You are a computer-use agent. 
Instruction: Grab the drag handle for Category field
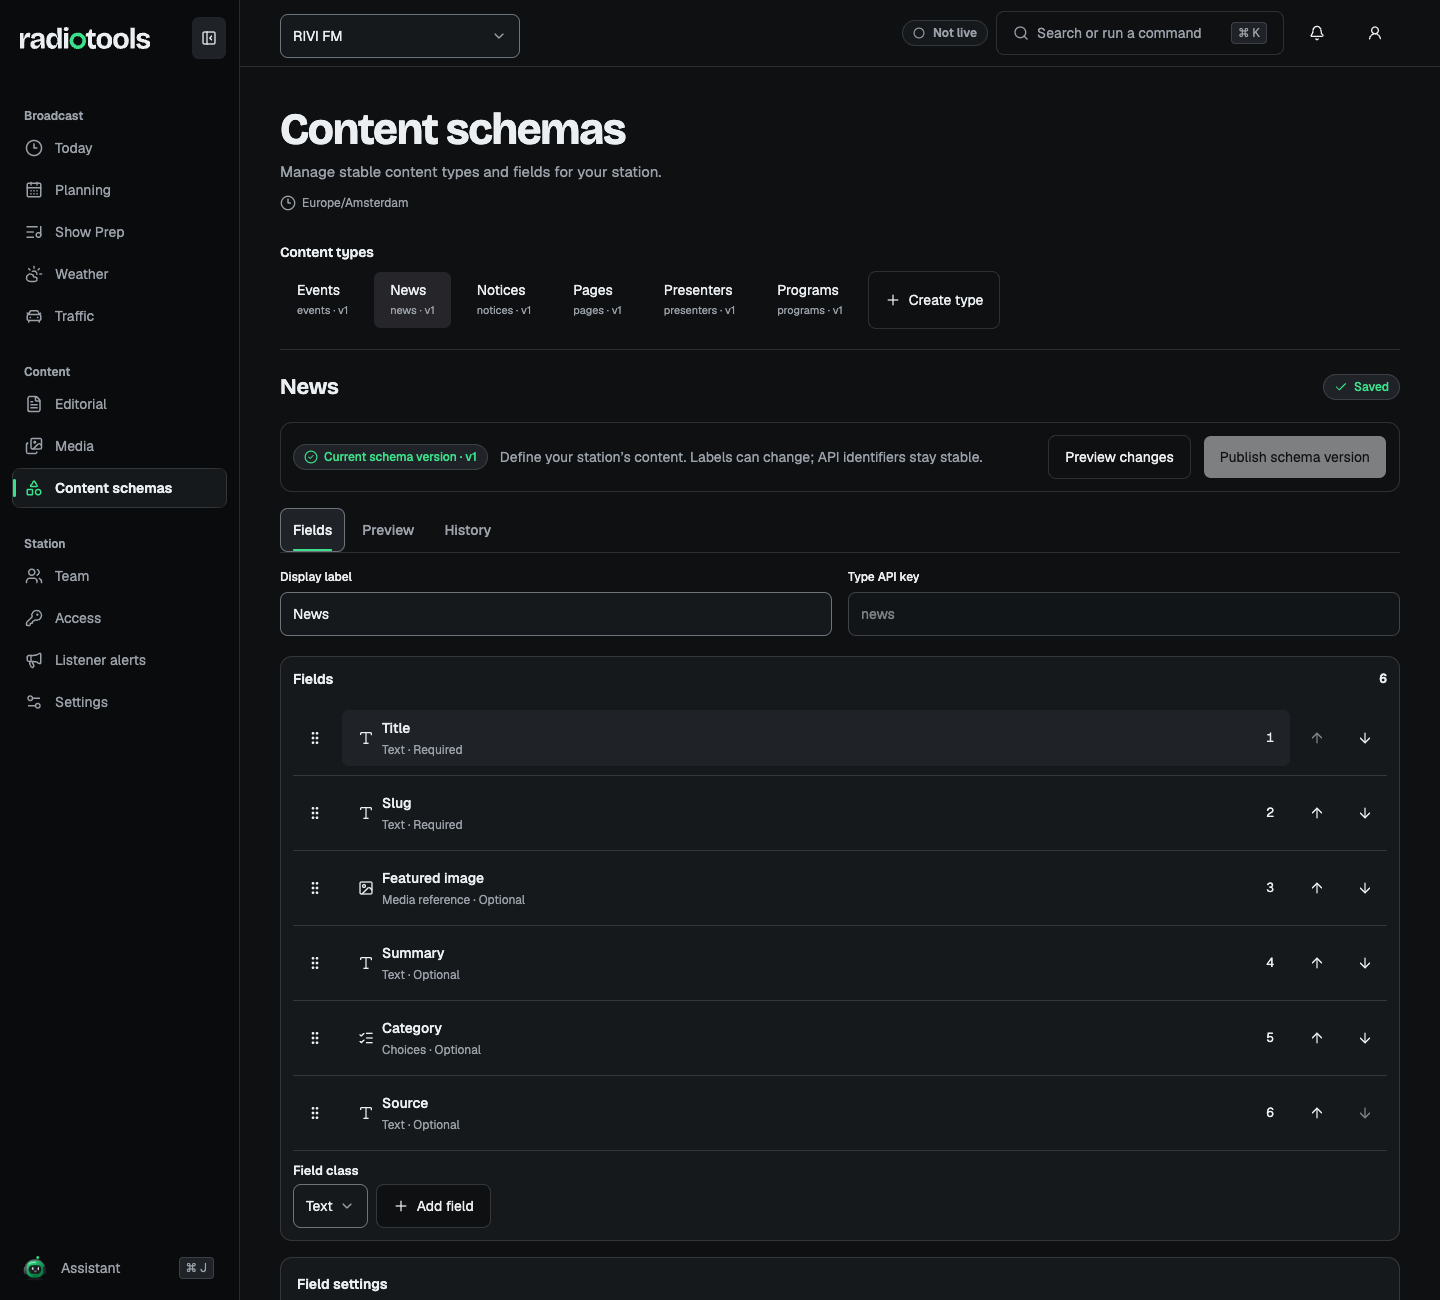point(315,1038)
